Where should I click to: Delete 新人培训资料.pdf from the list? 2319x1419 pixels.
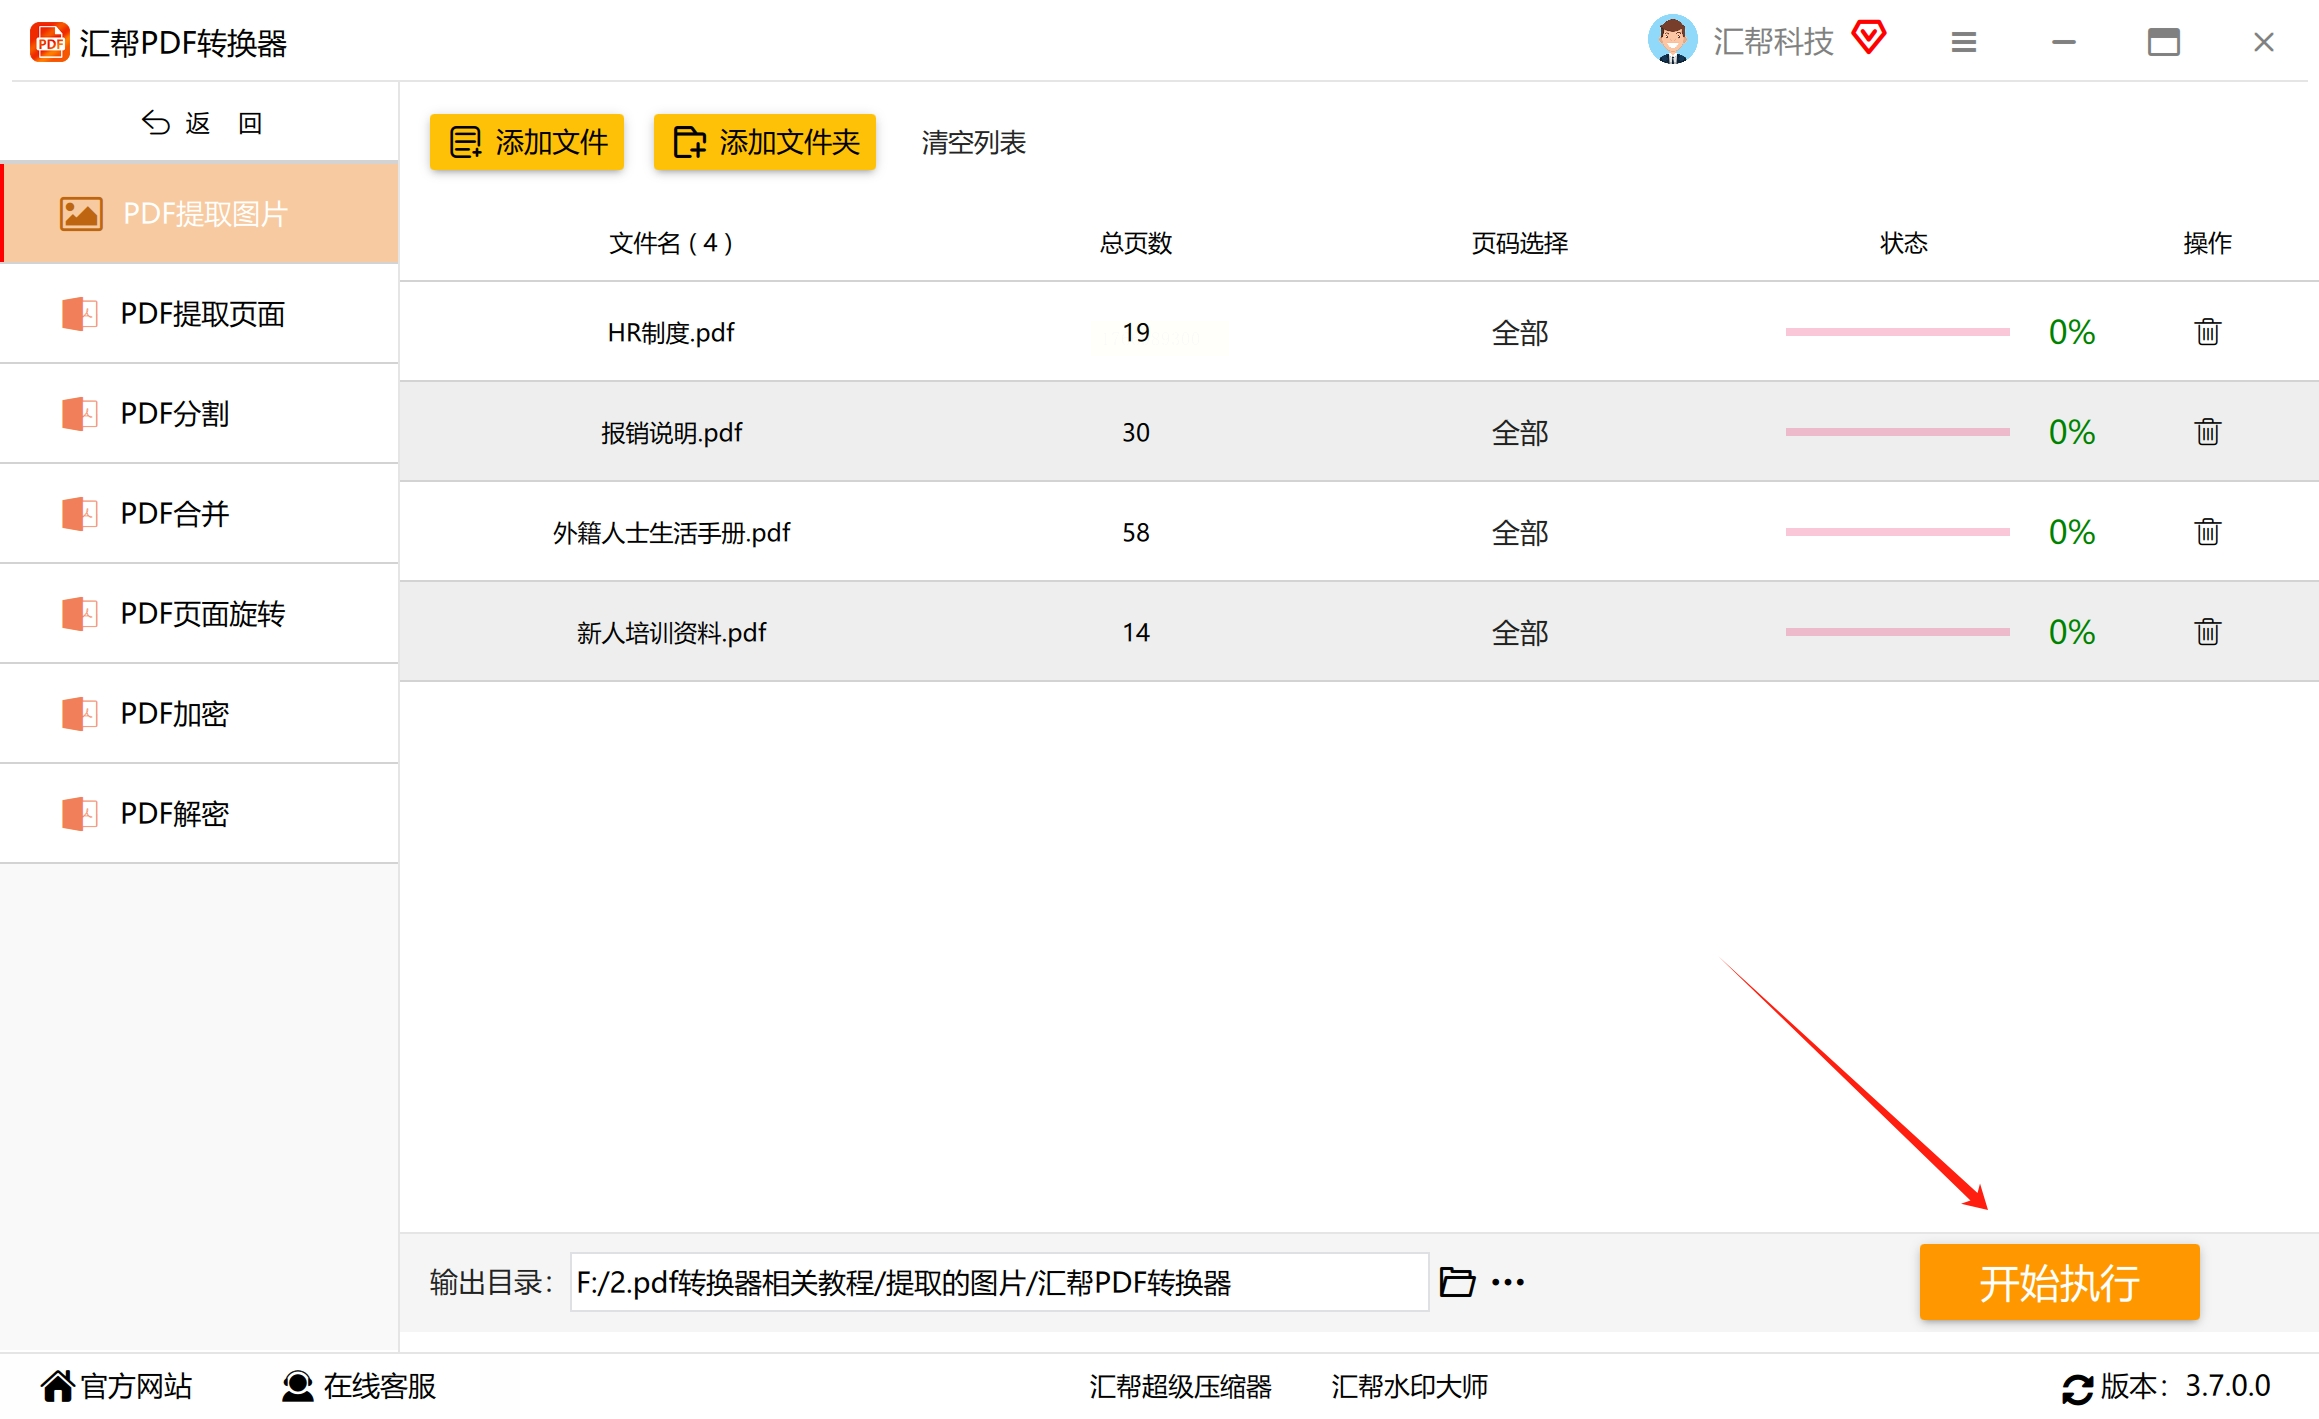pos(2207,632)
